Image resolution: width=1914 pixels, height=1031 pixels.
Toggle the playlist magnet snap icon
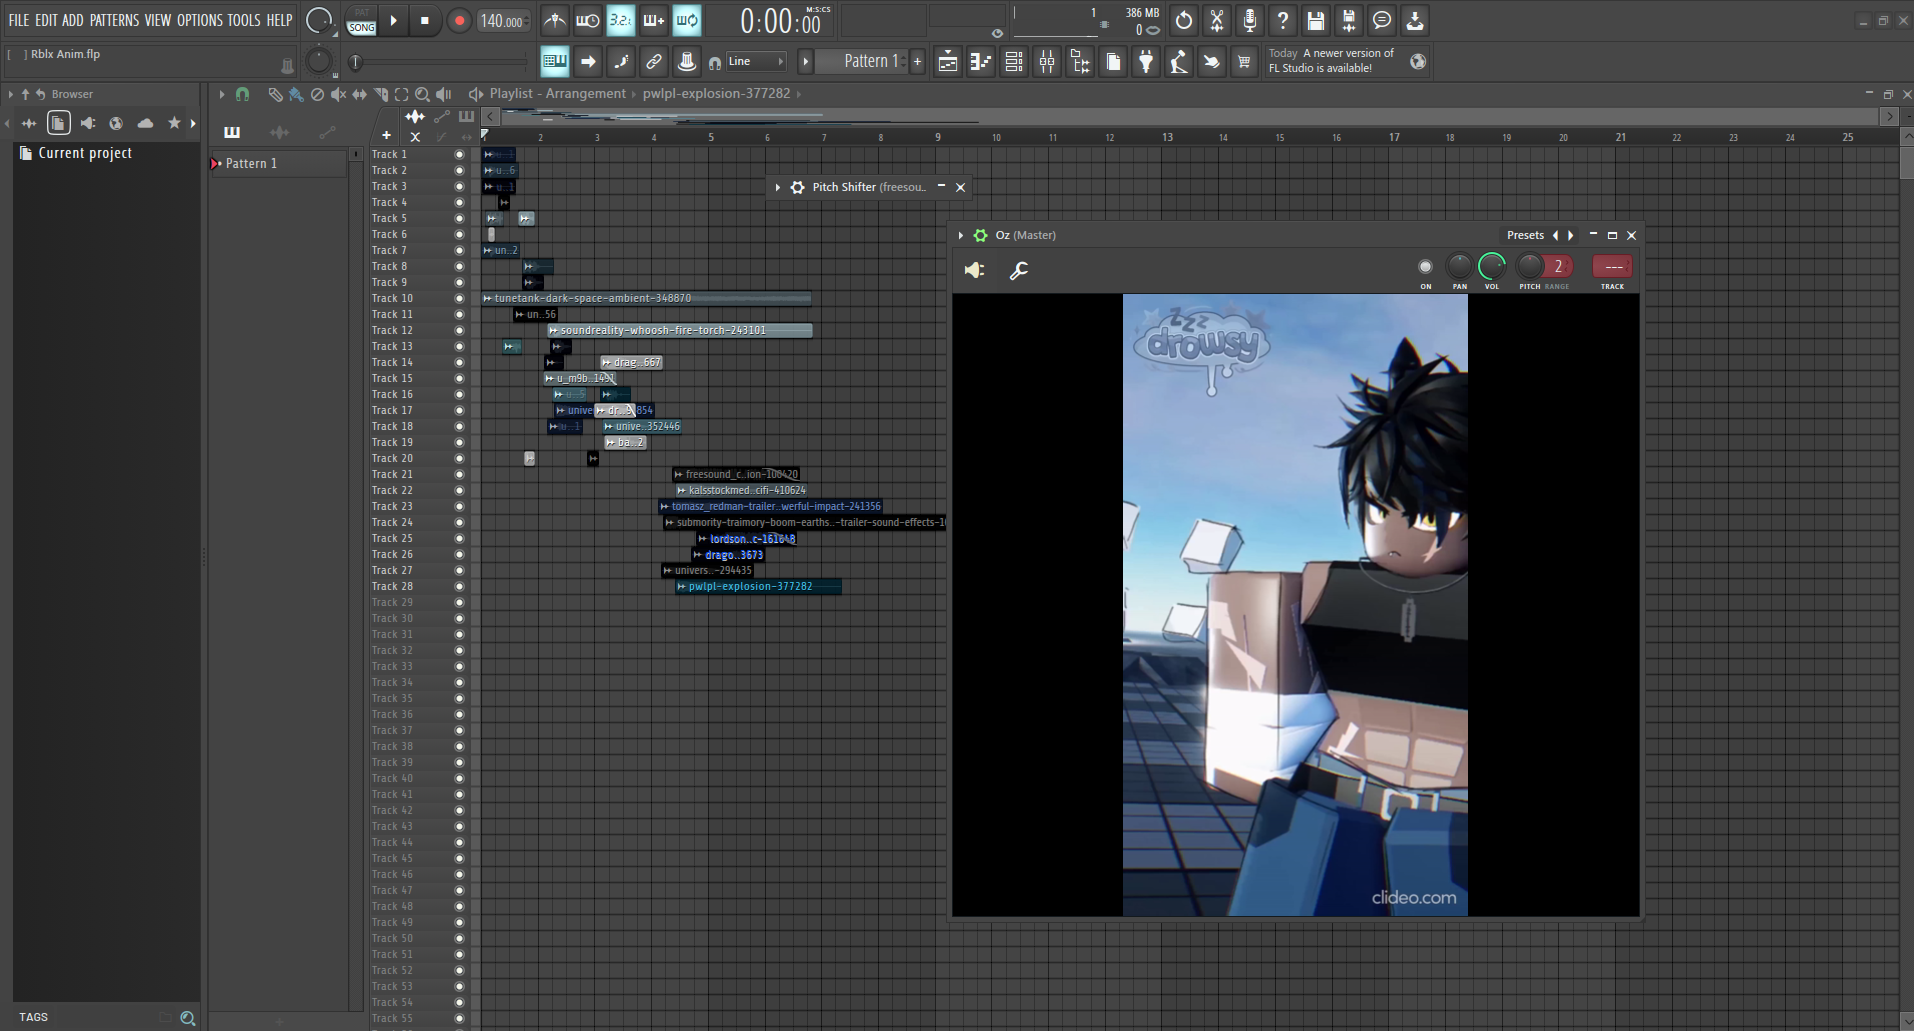pyautogui.click(x=242, y=94)
